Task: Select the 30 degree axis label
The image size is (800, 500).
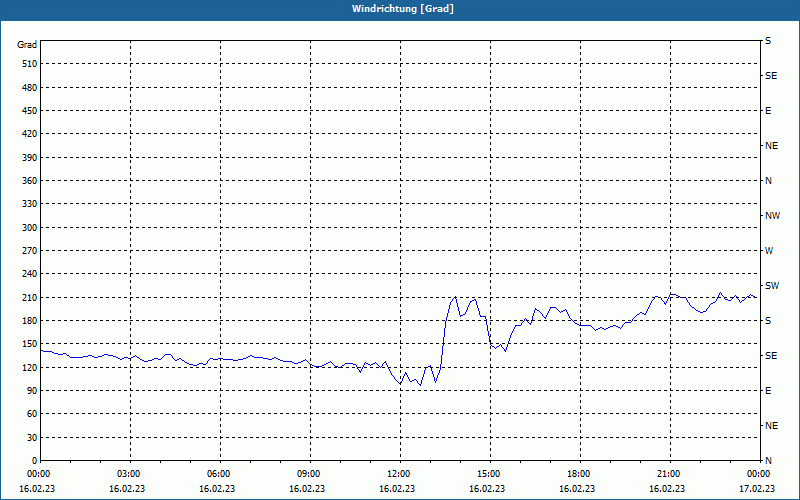Action: (32, 437)
